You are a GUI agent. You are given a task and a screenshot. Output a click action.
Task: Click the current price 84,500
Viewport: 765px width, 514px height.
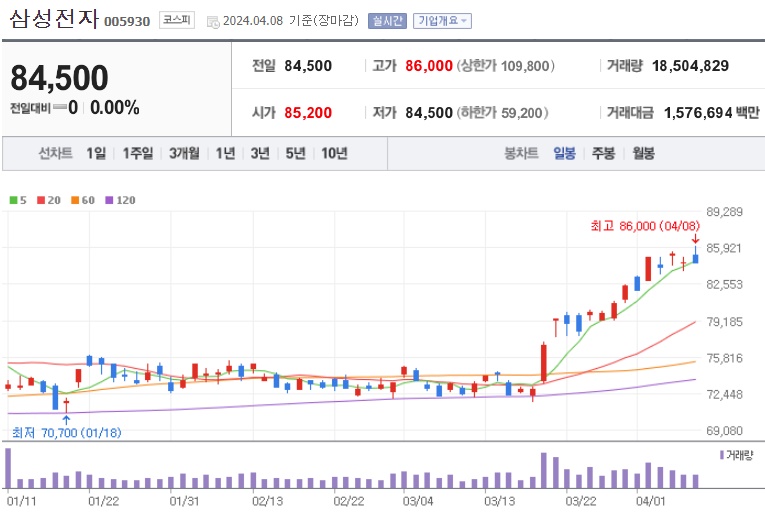[x=60, y=78]
